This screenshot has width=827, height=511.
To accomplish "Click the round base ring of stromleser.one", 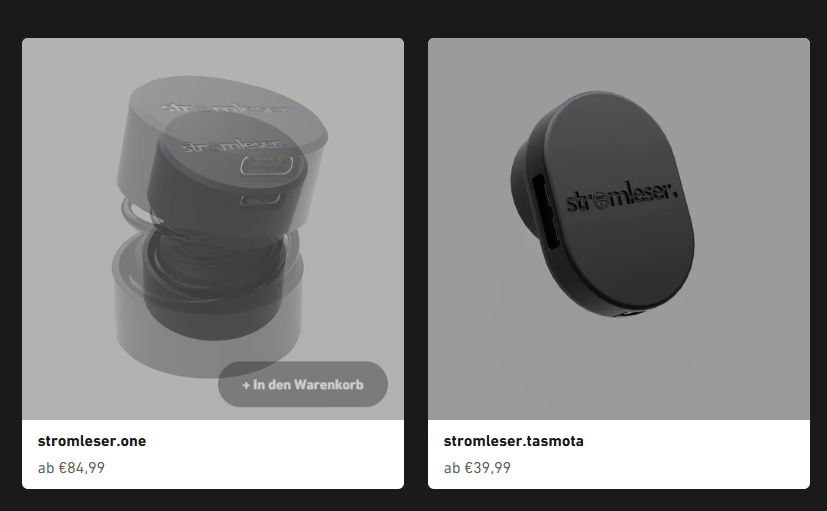I will point(208,306).
